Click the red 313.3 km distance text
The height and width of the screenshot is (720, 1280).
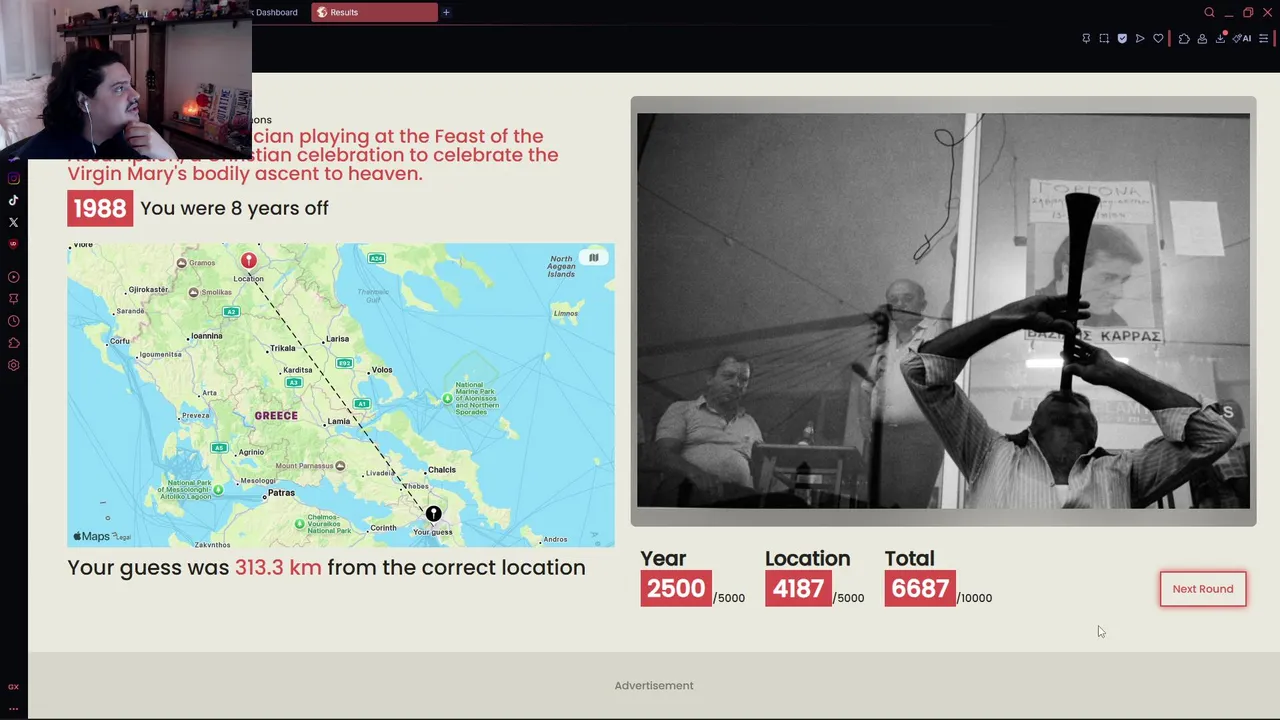pyautogui.click(x=278, y=567)
